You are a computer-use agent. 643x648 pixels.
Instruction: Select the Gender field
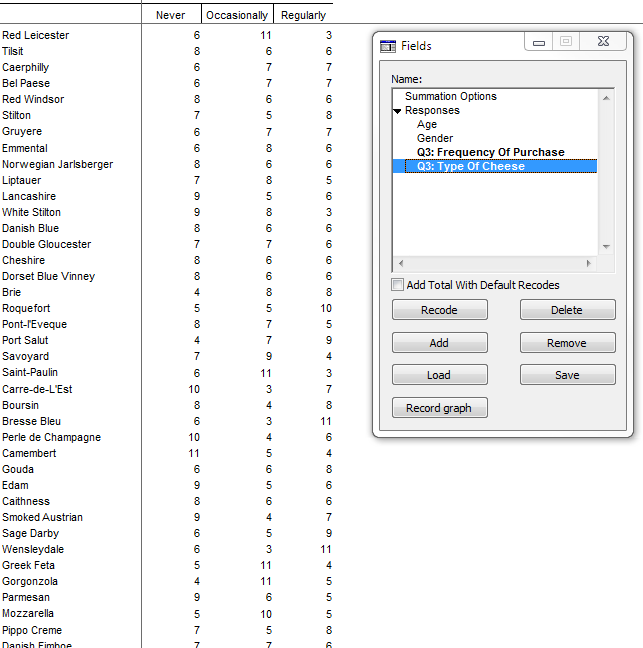coord(435,139)
